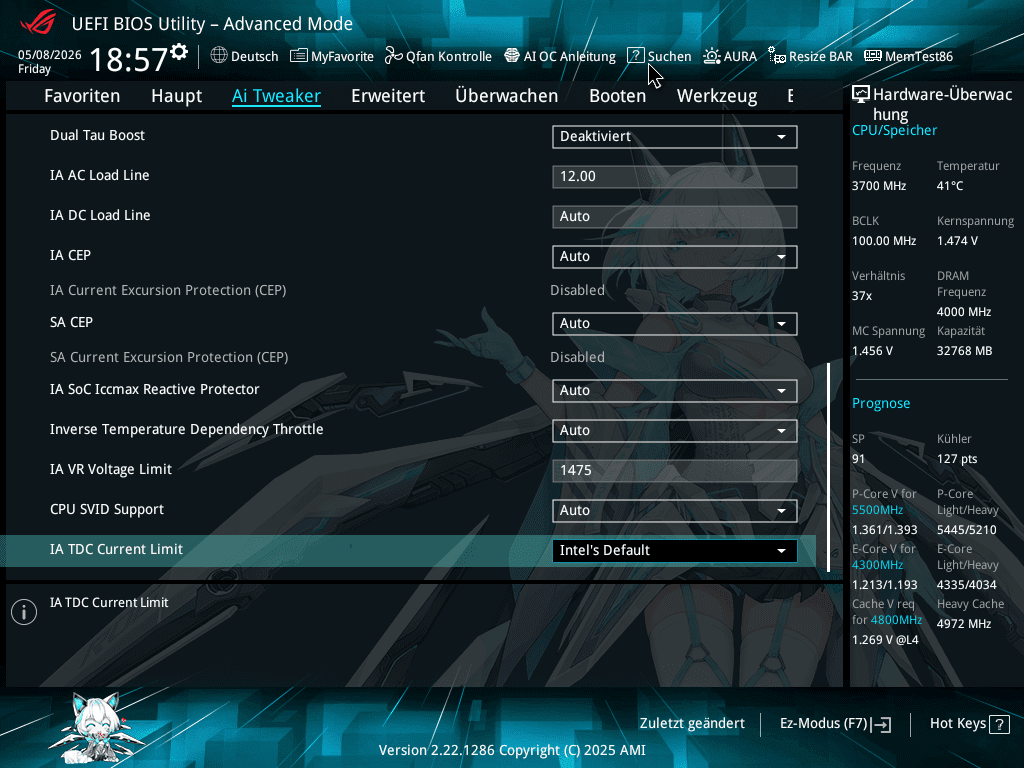Click the monitor icon of Hardware-Überwachung
The width and height of the screenshot is (1024, 768).
point(861,95)
